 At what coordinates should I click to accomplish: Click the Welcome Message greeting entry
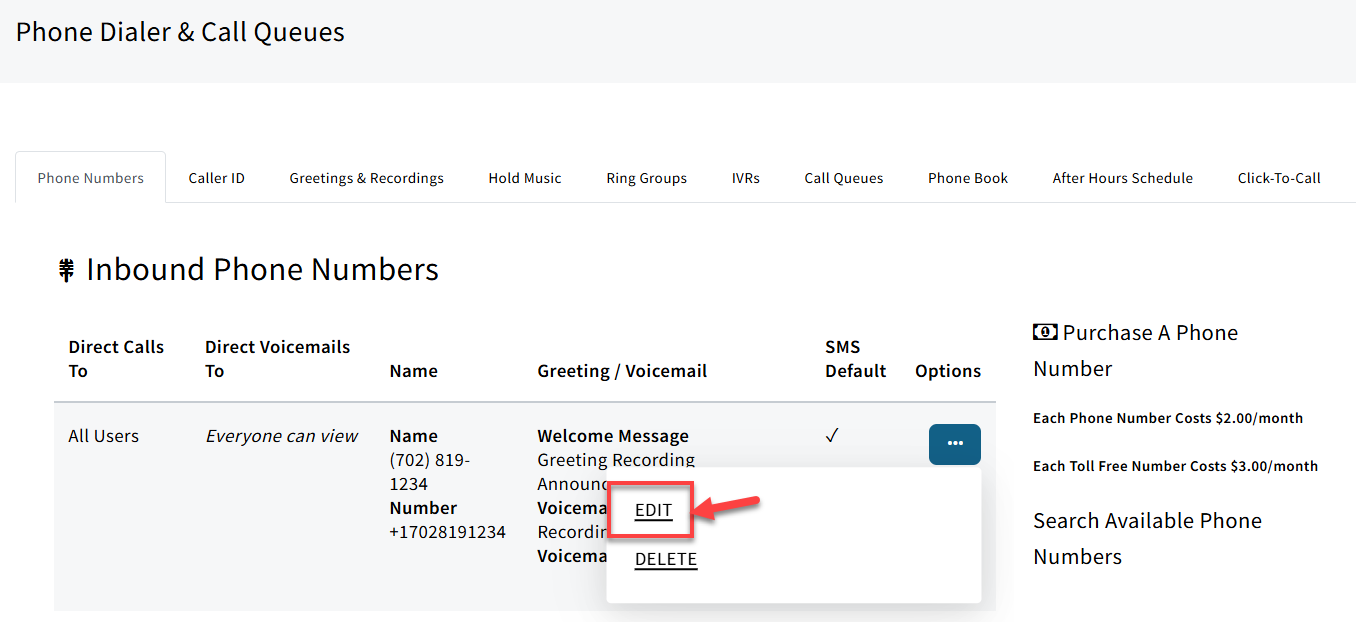[613, 435]
